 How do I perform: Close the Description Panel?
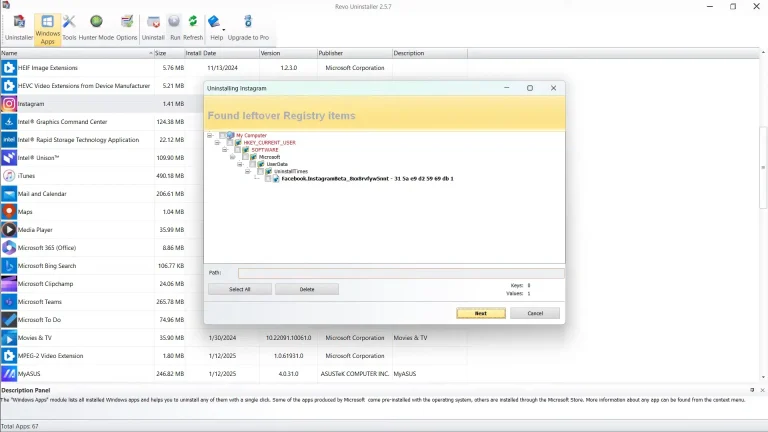click(762, 390)
